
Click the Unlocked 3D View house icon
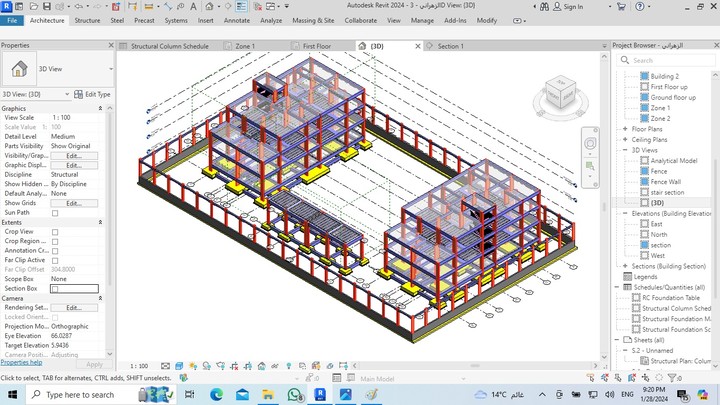pyautogui.click(x=261, y=366)
